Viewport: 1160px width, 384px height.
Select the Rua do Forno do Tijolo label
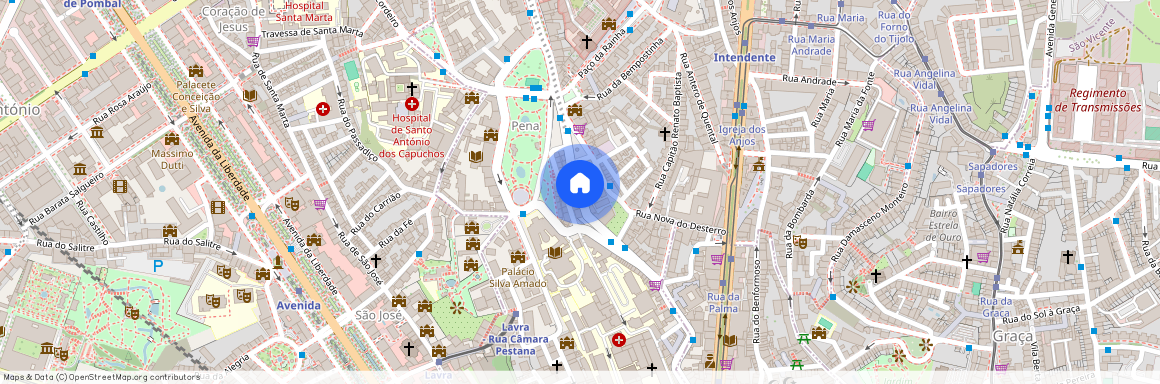click(894, 27)
